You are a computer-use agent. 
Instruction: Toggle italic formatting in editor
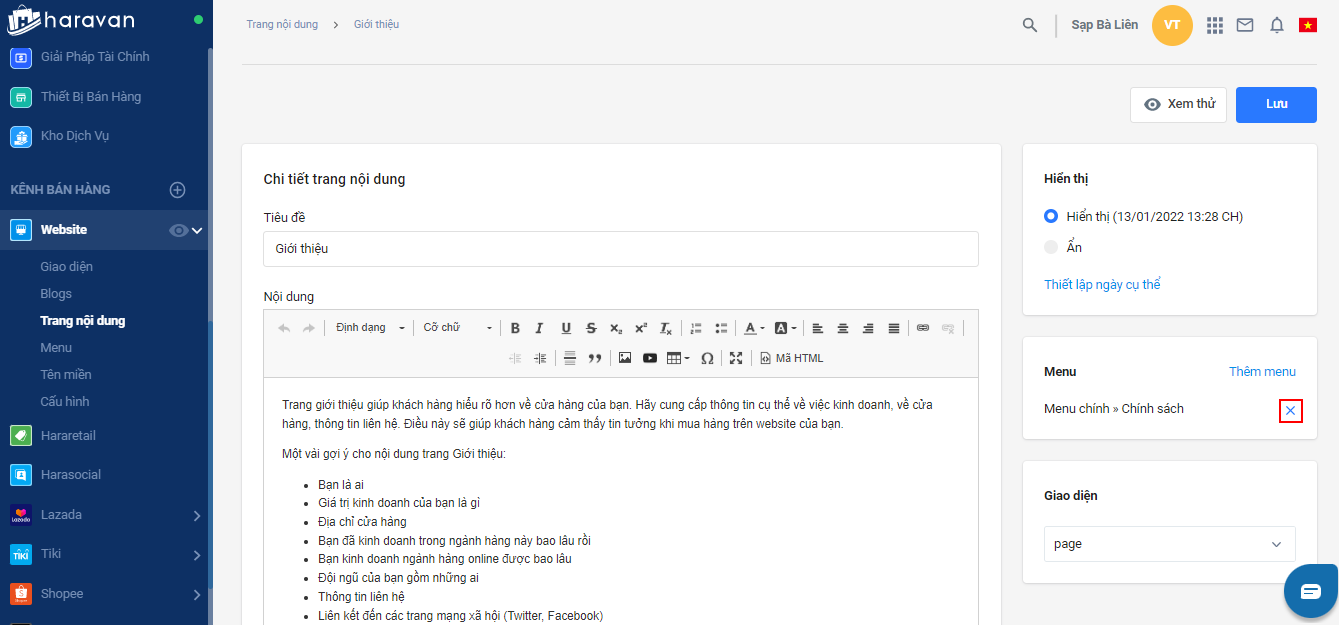click(x=540, y=328)
